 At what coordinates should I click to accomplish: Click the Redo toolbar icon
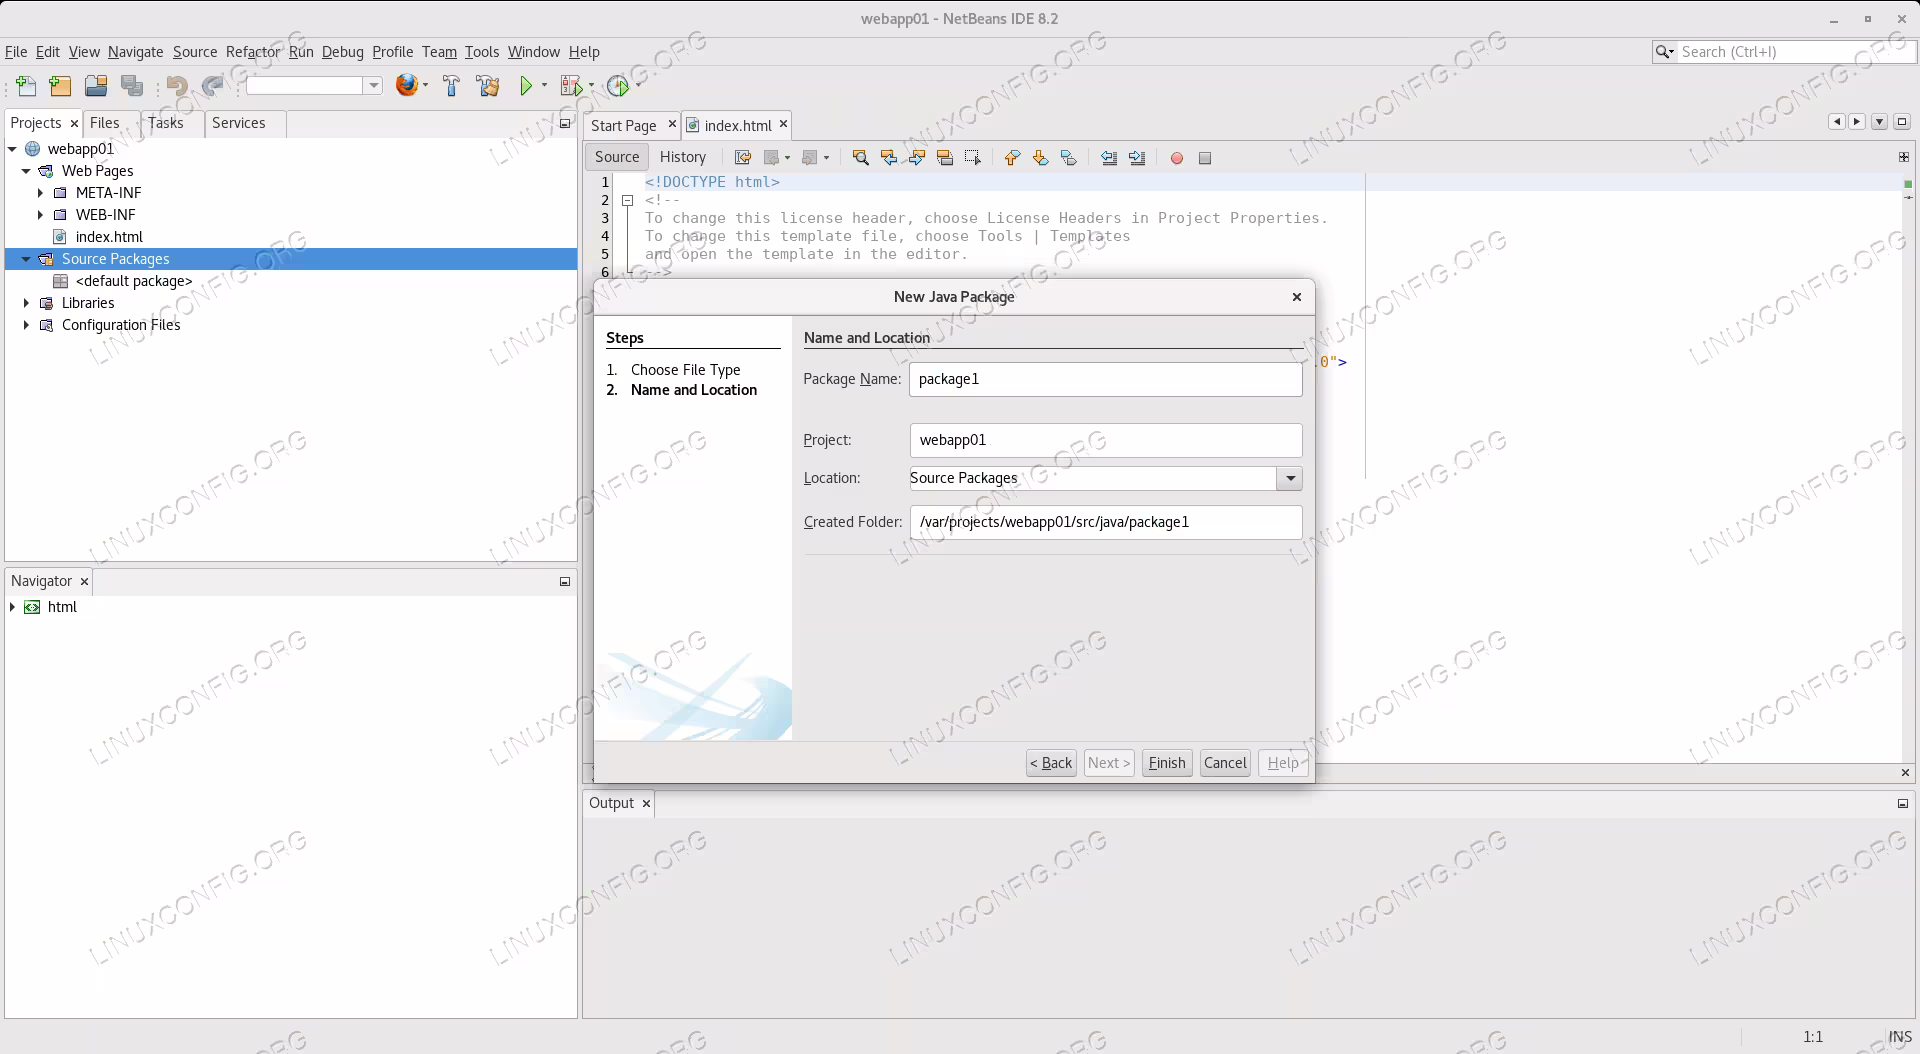[212, 86]
